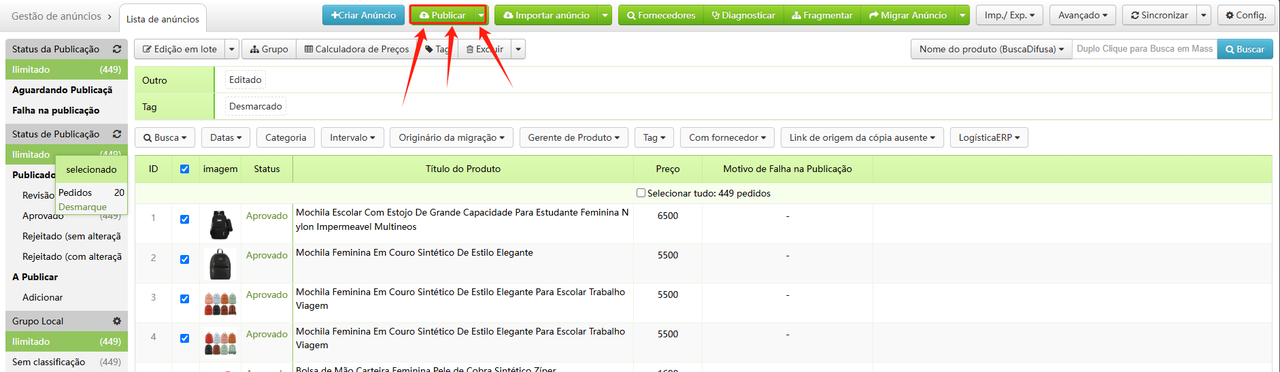This screenshot has width=1280, height=372.
Task: Click the Criar Anúncio button
Action: pyautogui.click(x=363, y=16)
